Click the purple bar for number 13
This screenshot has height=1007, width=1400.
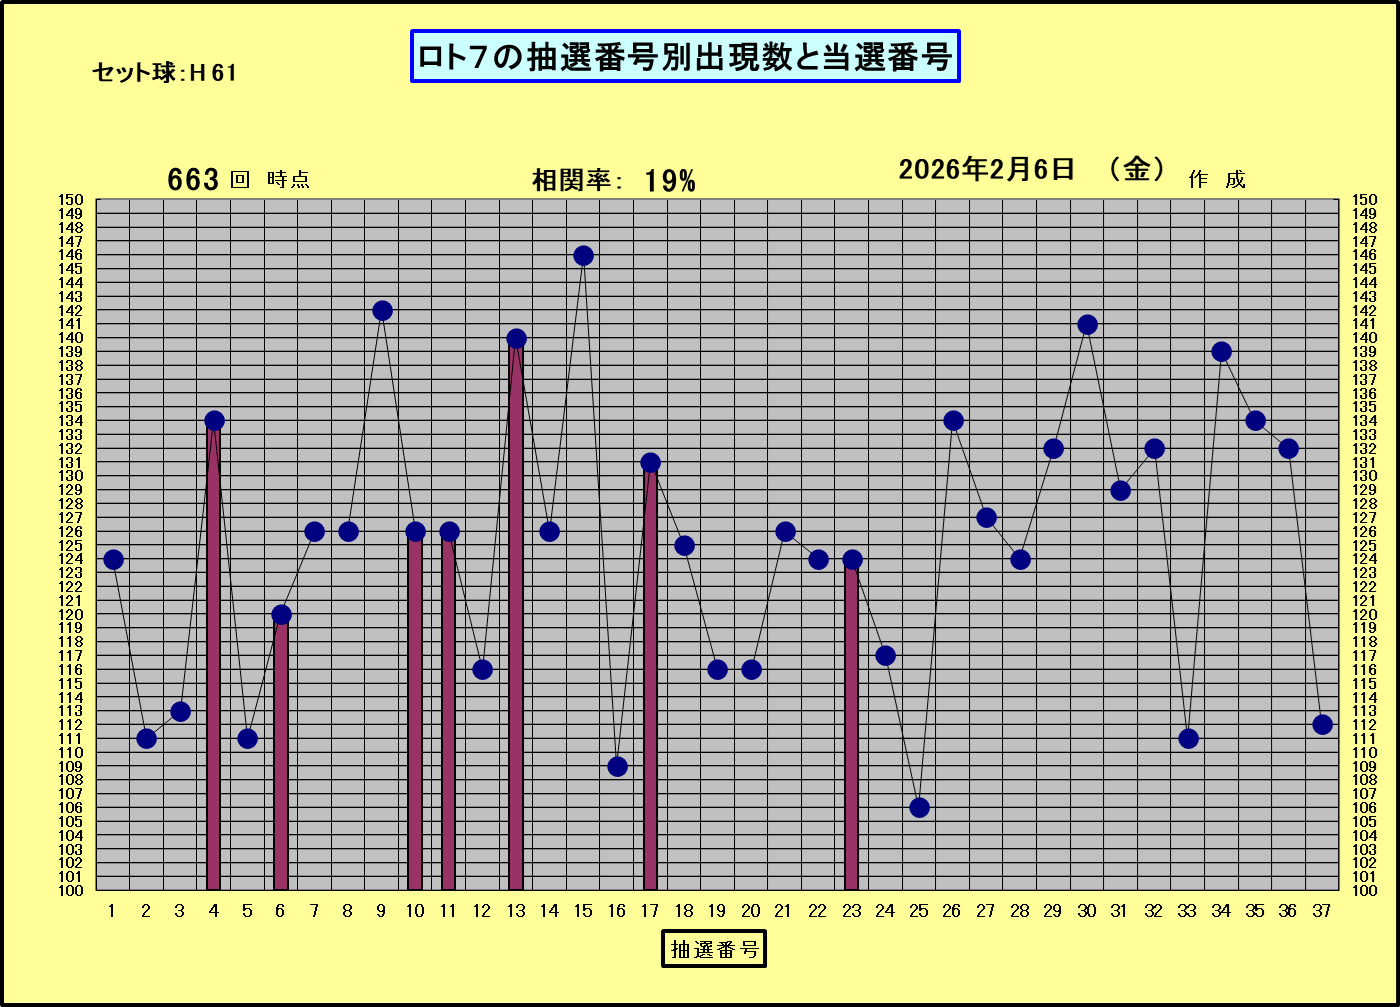coord(516,620)
